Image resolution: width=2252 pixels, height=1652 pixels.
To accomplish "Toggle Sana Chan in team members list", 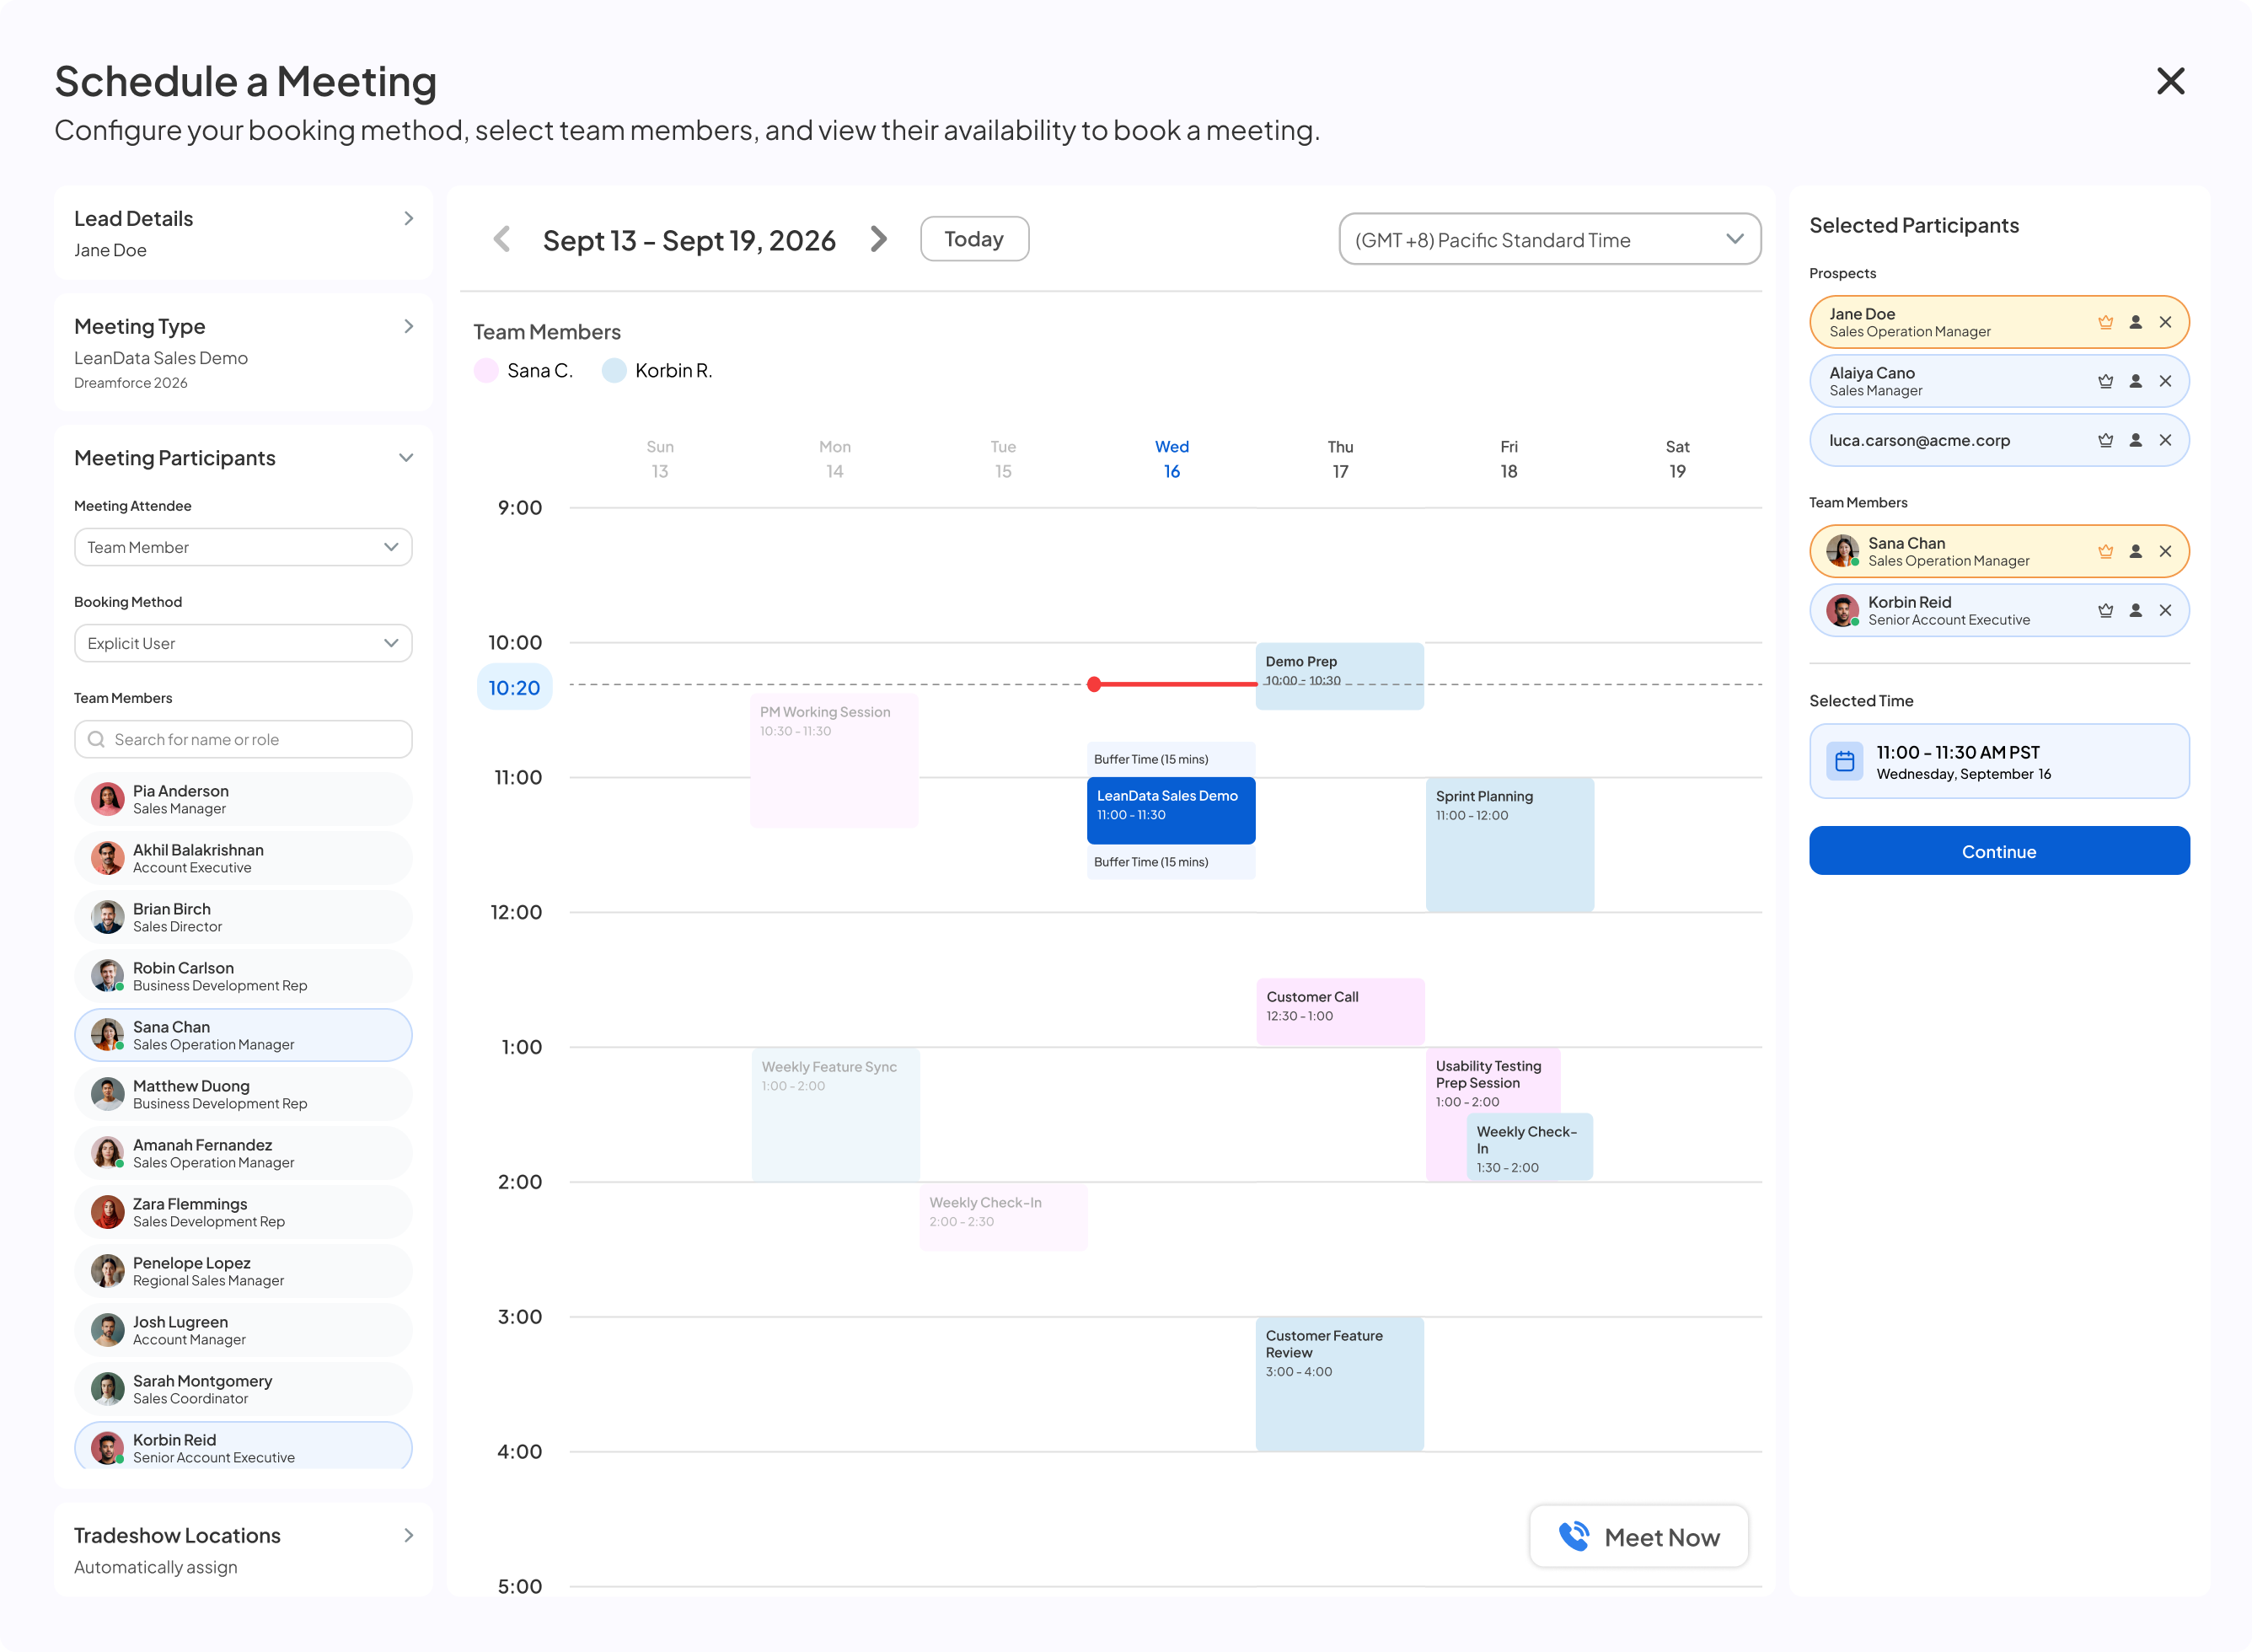I will click(x=243, y=1035).
